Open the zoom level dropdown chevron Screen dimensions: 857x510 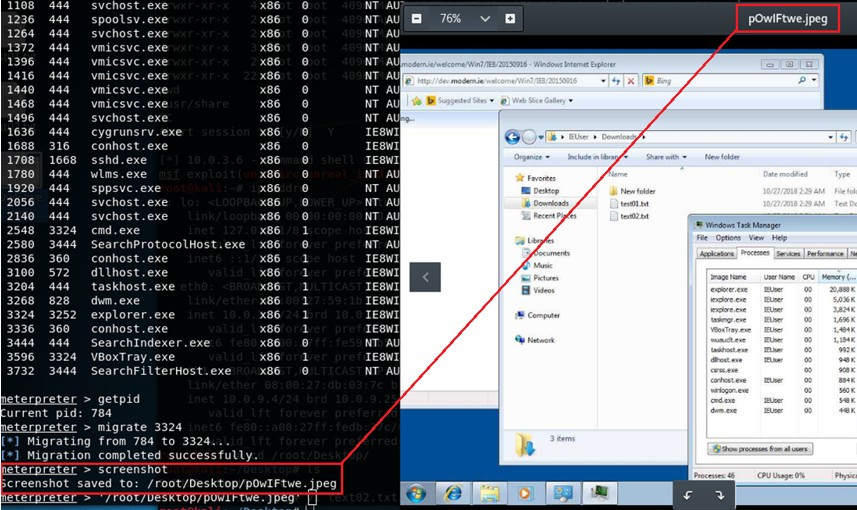point(484,19)
